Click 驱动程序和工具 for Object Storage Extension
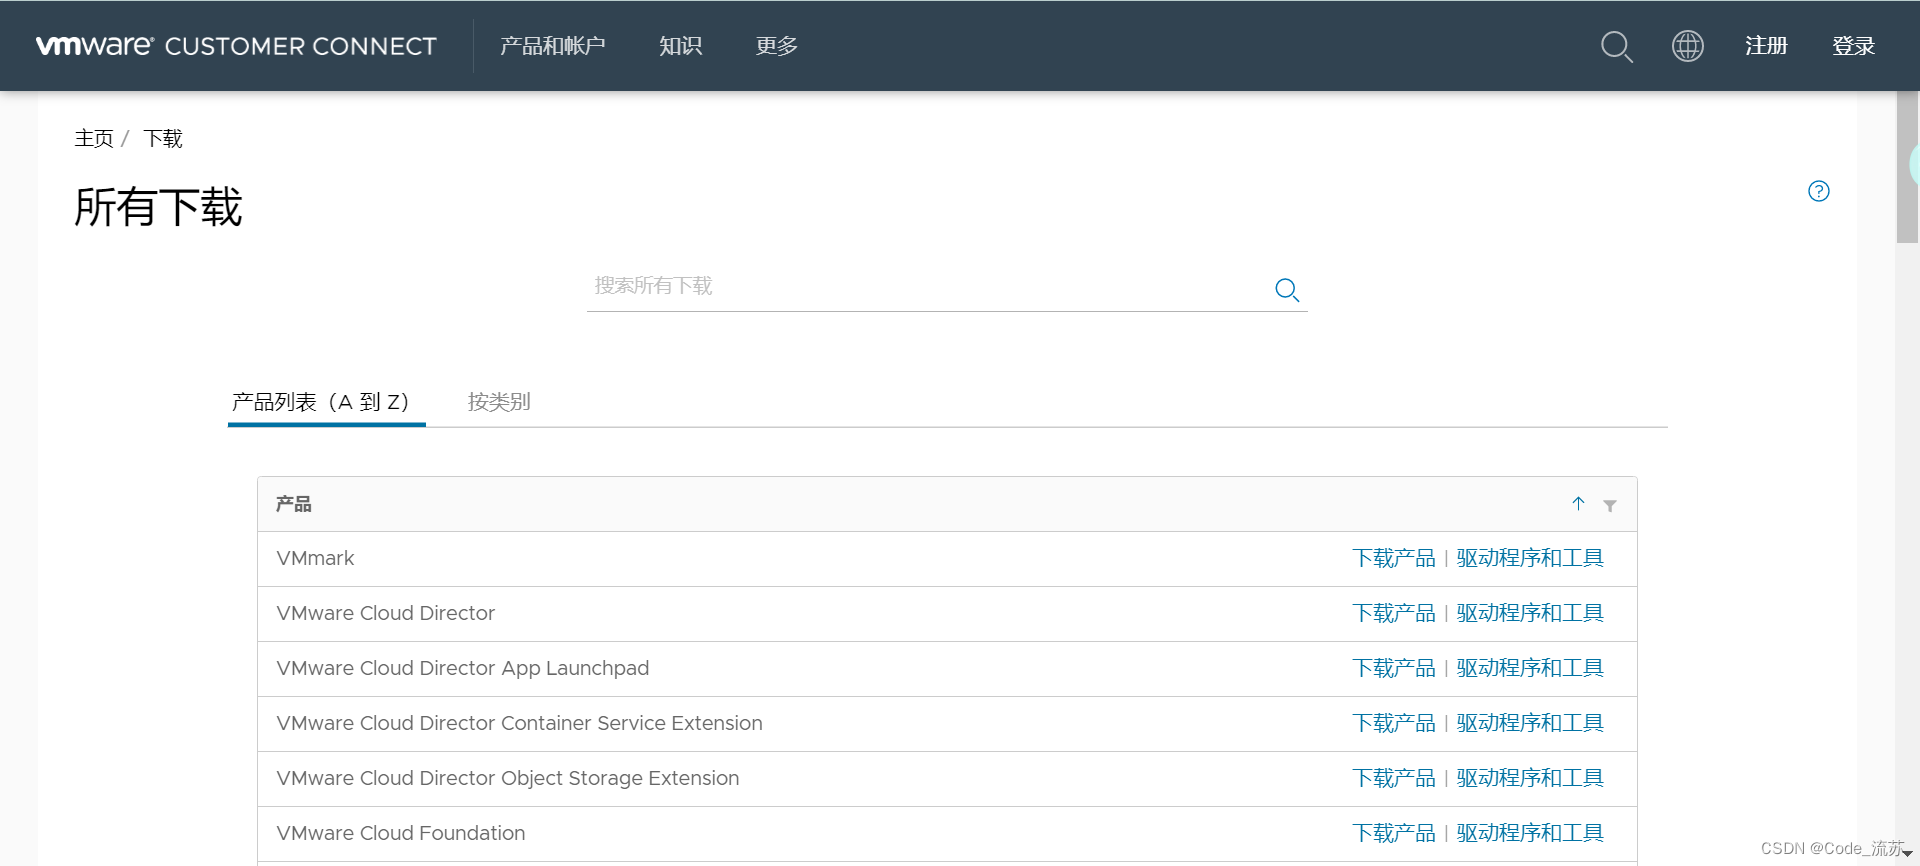The height and width of the screenshot is (866, 1920). 1530,778
